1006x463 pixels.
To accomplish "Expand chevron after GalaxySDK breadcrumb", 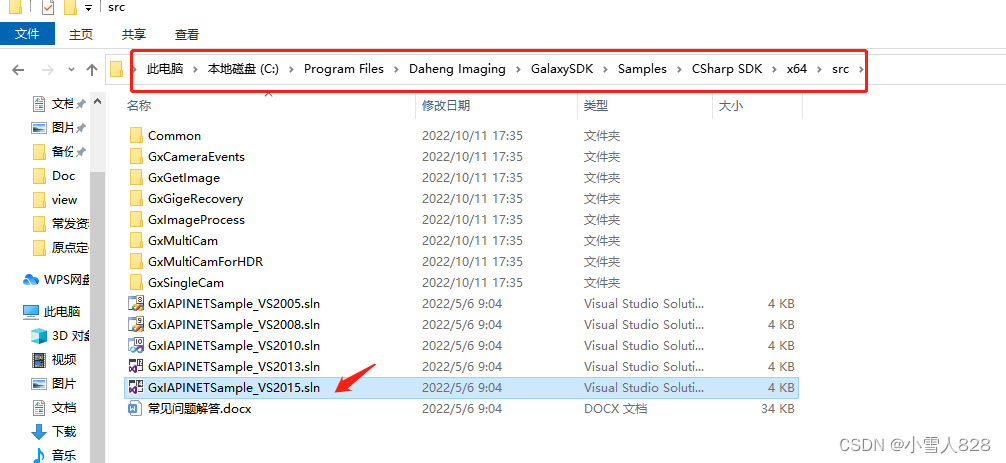I will click(x=607, y=69).
